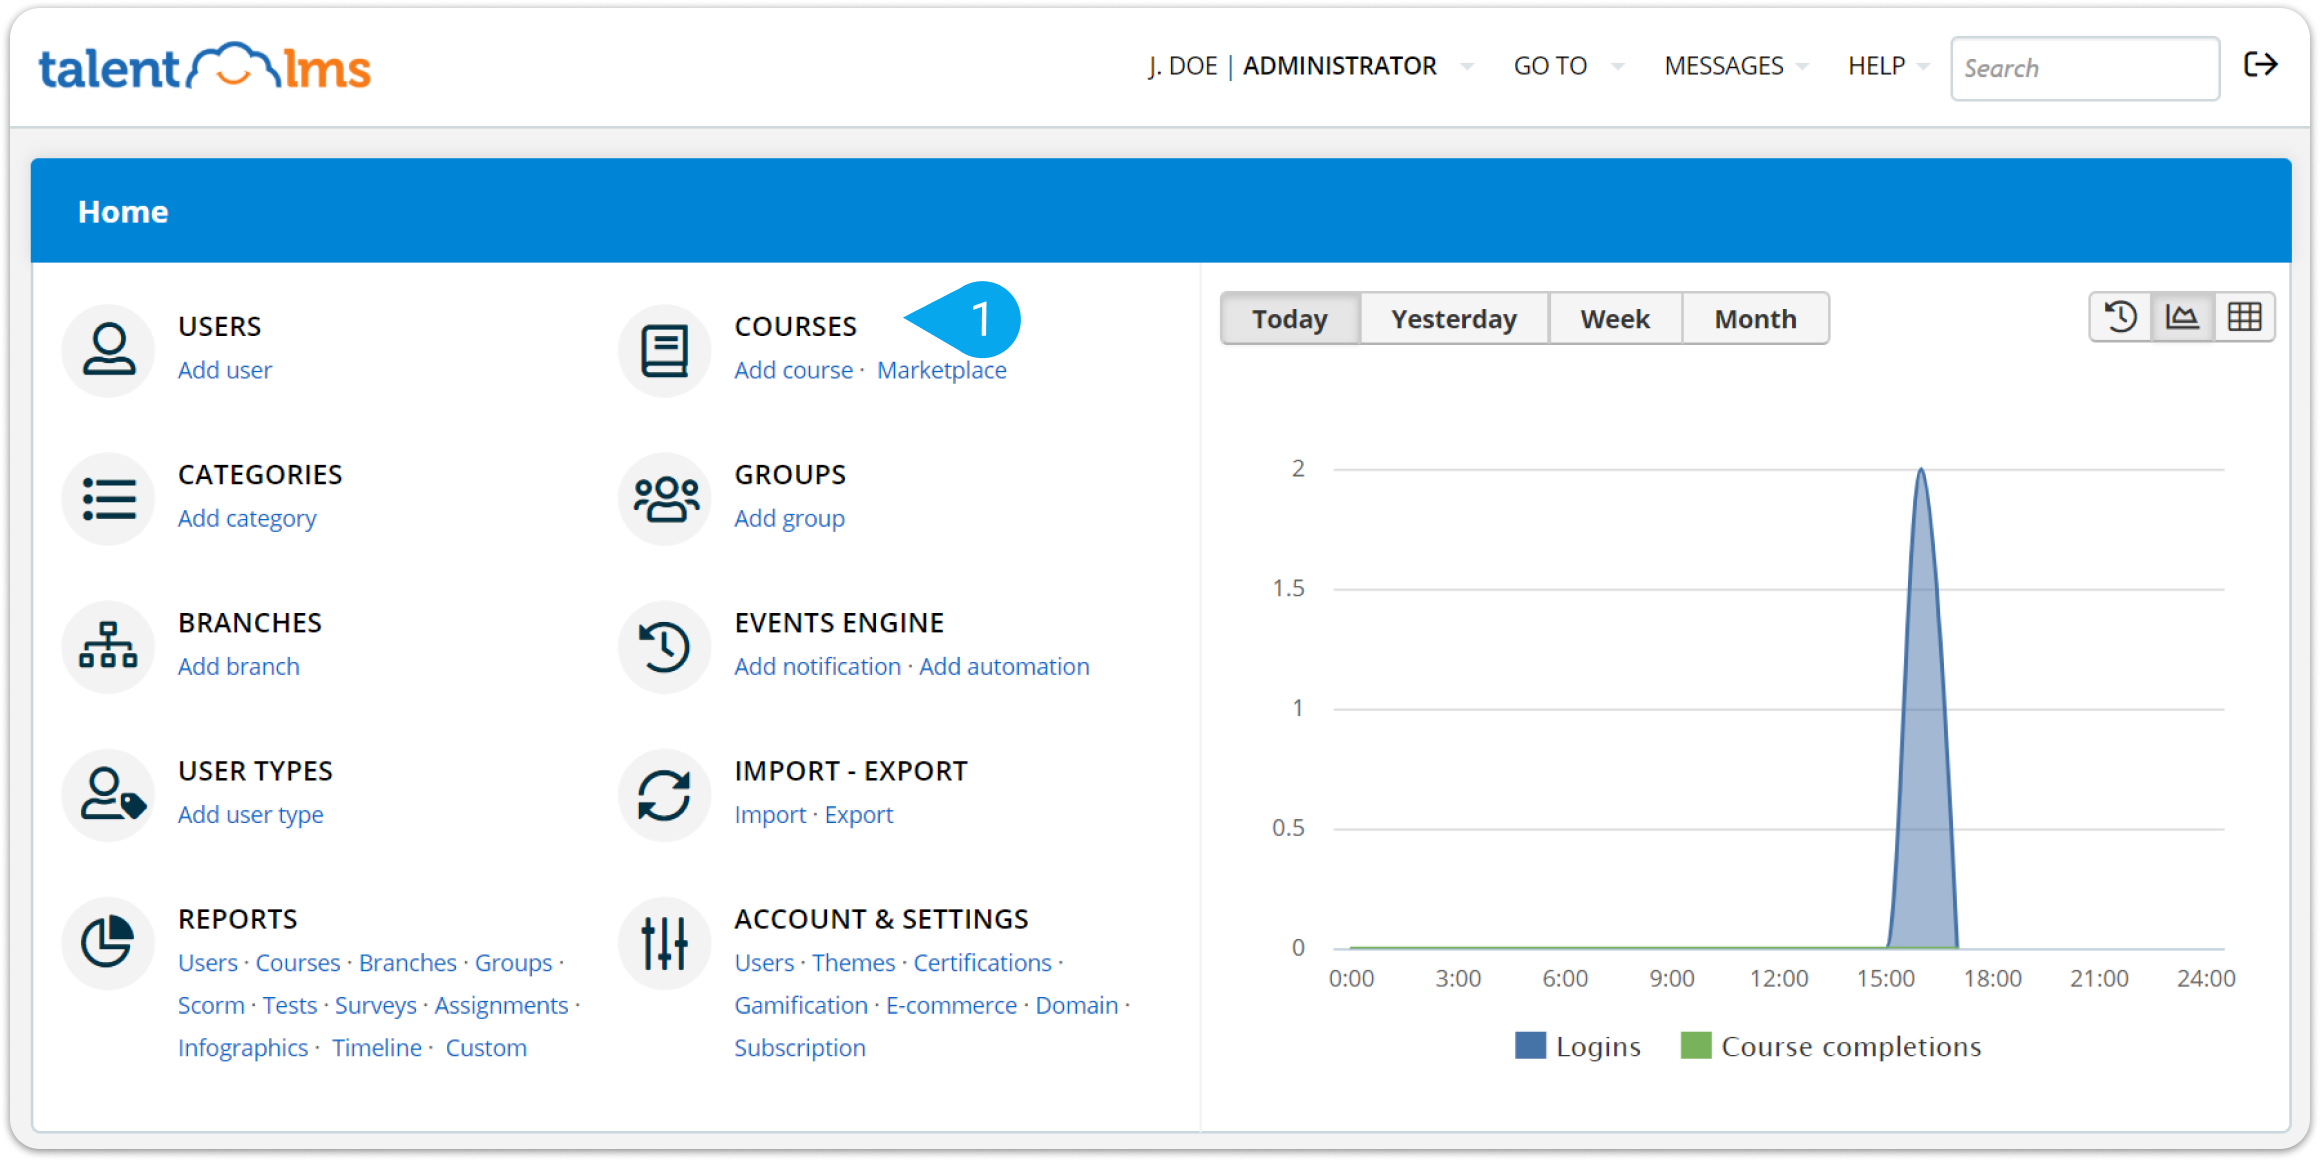The height and width of the screenshot is (1161, 2320).
Task: Click the Import-Export sync arrows icon
Action: (x=664, y=794)
